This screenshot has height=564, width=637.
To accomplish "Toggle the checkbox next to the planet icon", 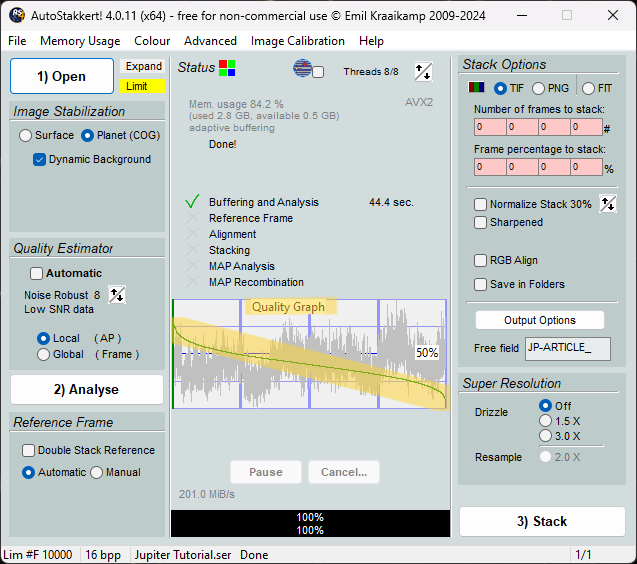I will click(318, 72).
